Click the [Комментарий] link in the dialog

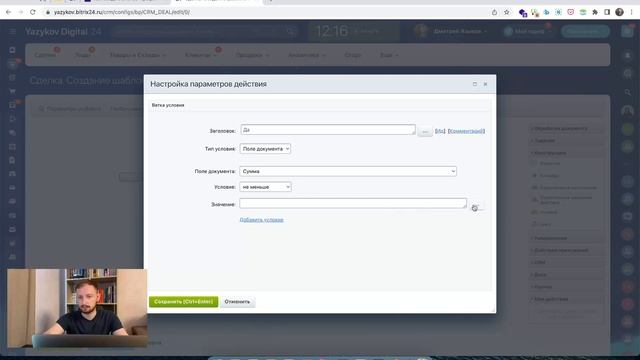466,131
